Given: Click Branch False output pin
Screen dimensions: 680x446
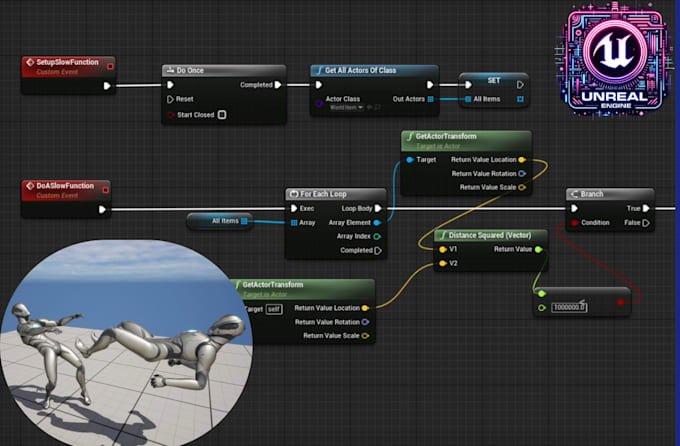Looking at the screenshot, I should (x=646, y=223).
